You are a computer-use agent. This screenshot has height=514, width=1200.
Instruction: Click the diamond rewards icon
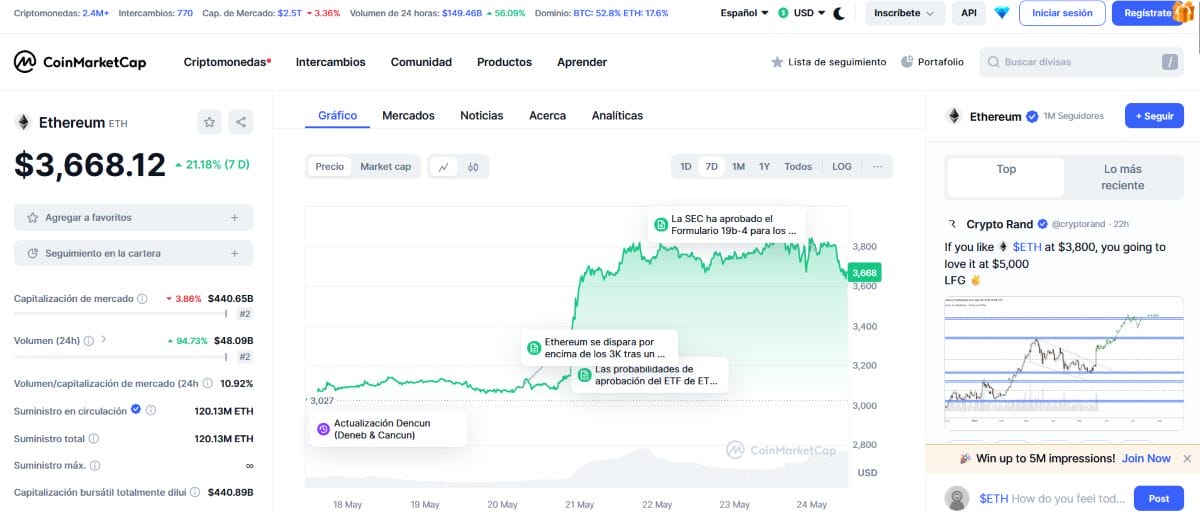point(1001,13)
